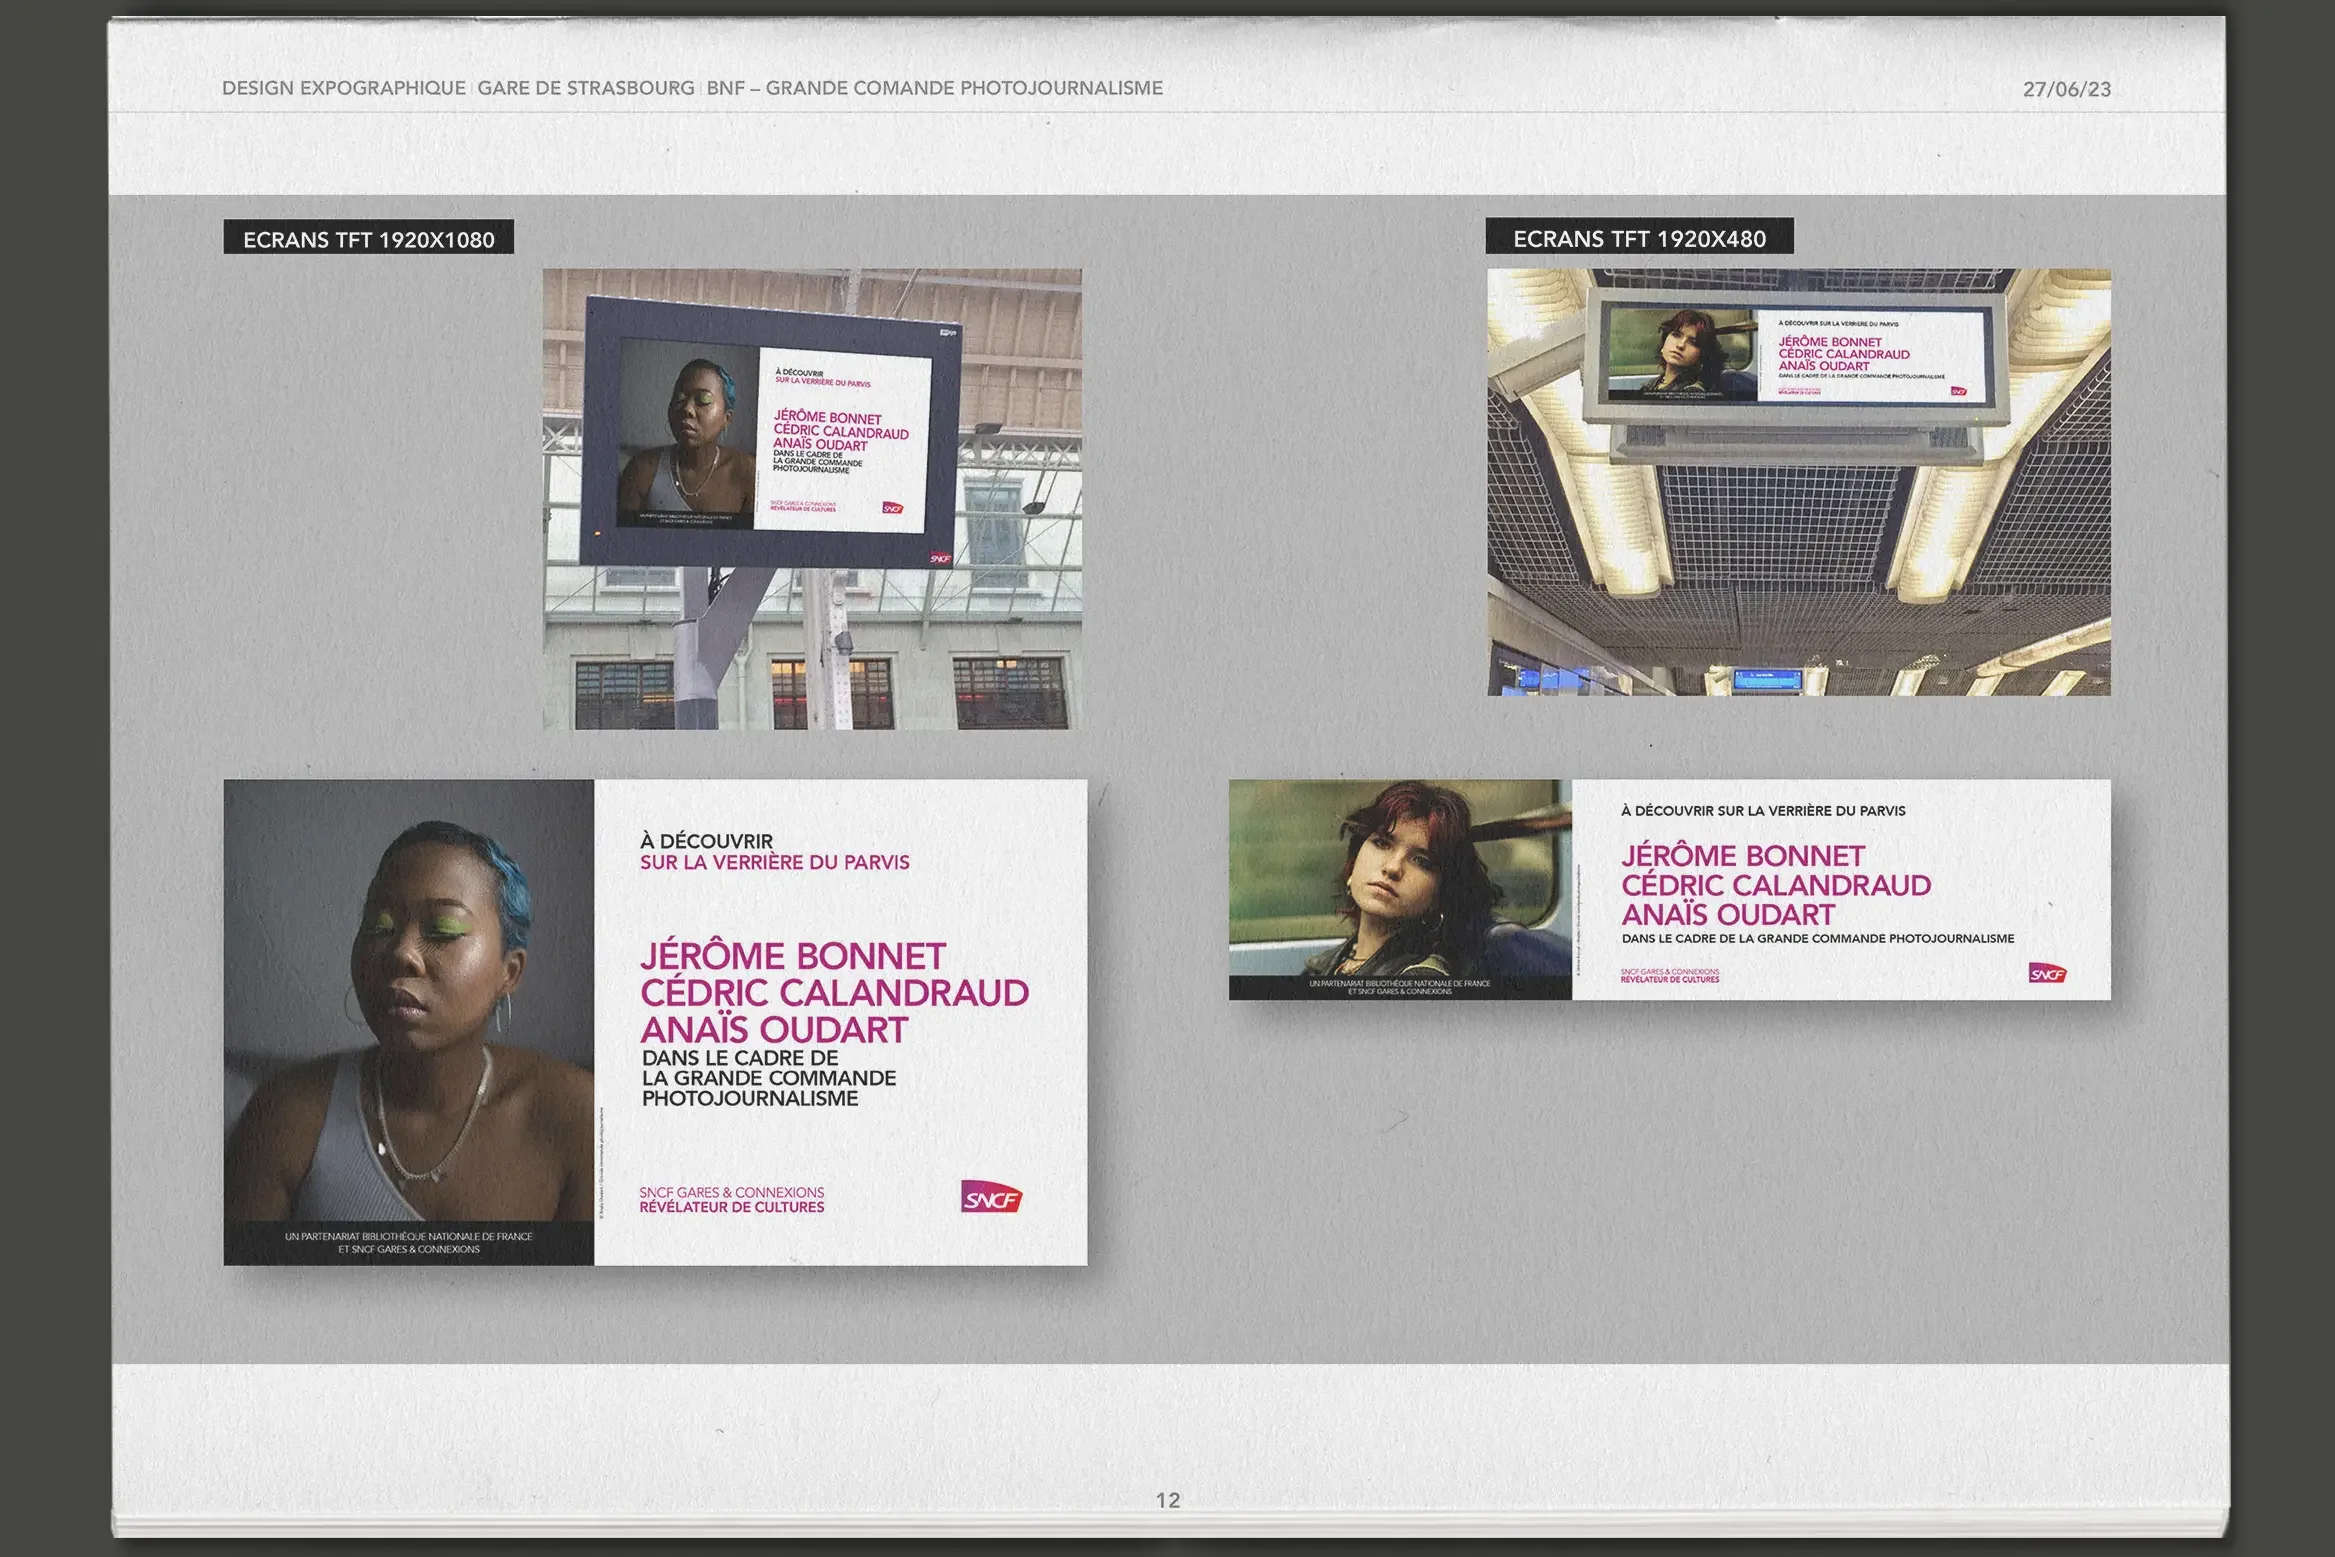This screenshot has height=1557, width=2335.
Task: Click 'JÉRÔME BONNET' in the wide banner
Action: (x=1743, y=856)
